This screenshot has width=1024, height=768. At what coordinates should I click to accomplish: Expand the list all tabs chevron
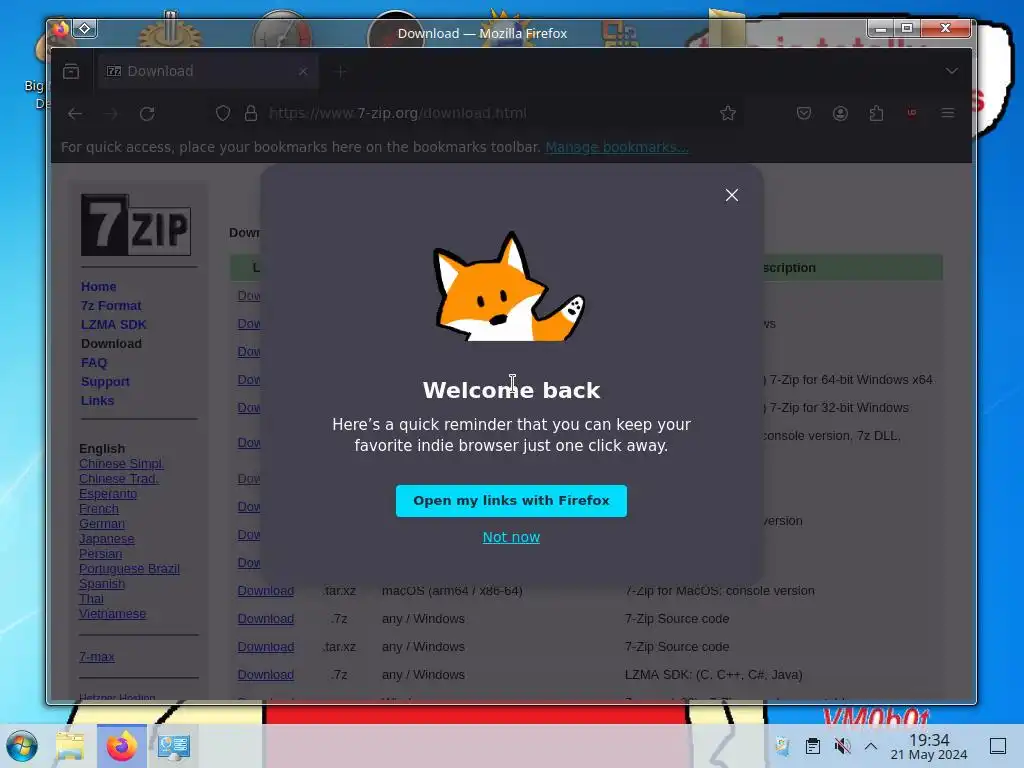click(x=952, y=71)
